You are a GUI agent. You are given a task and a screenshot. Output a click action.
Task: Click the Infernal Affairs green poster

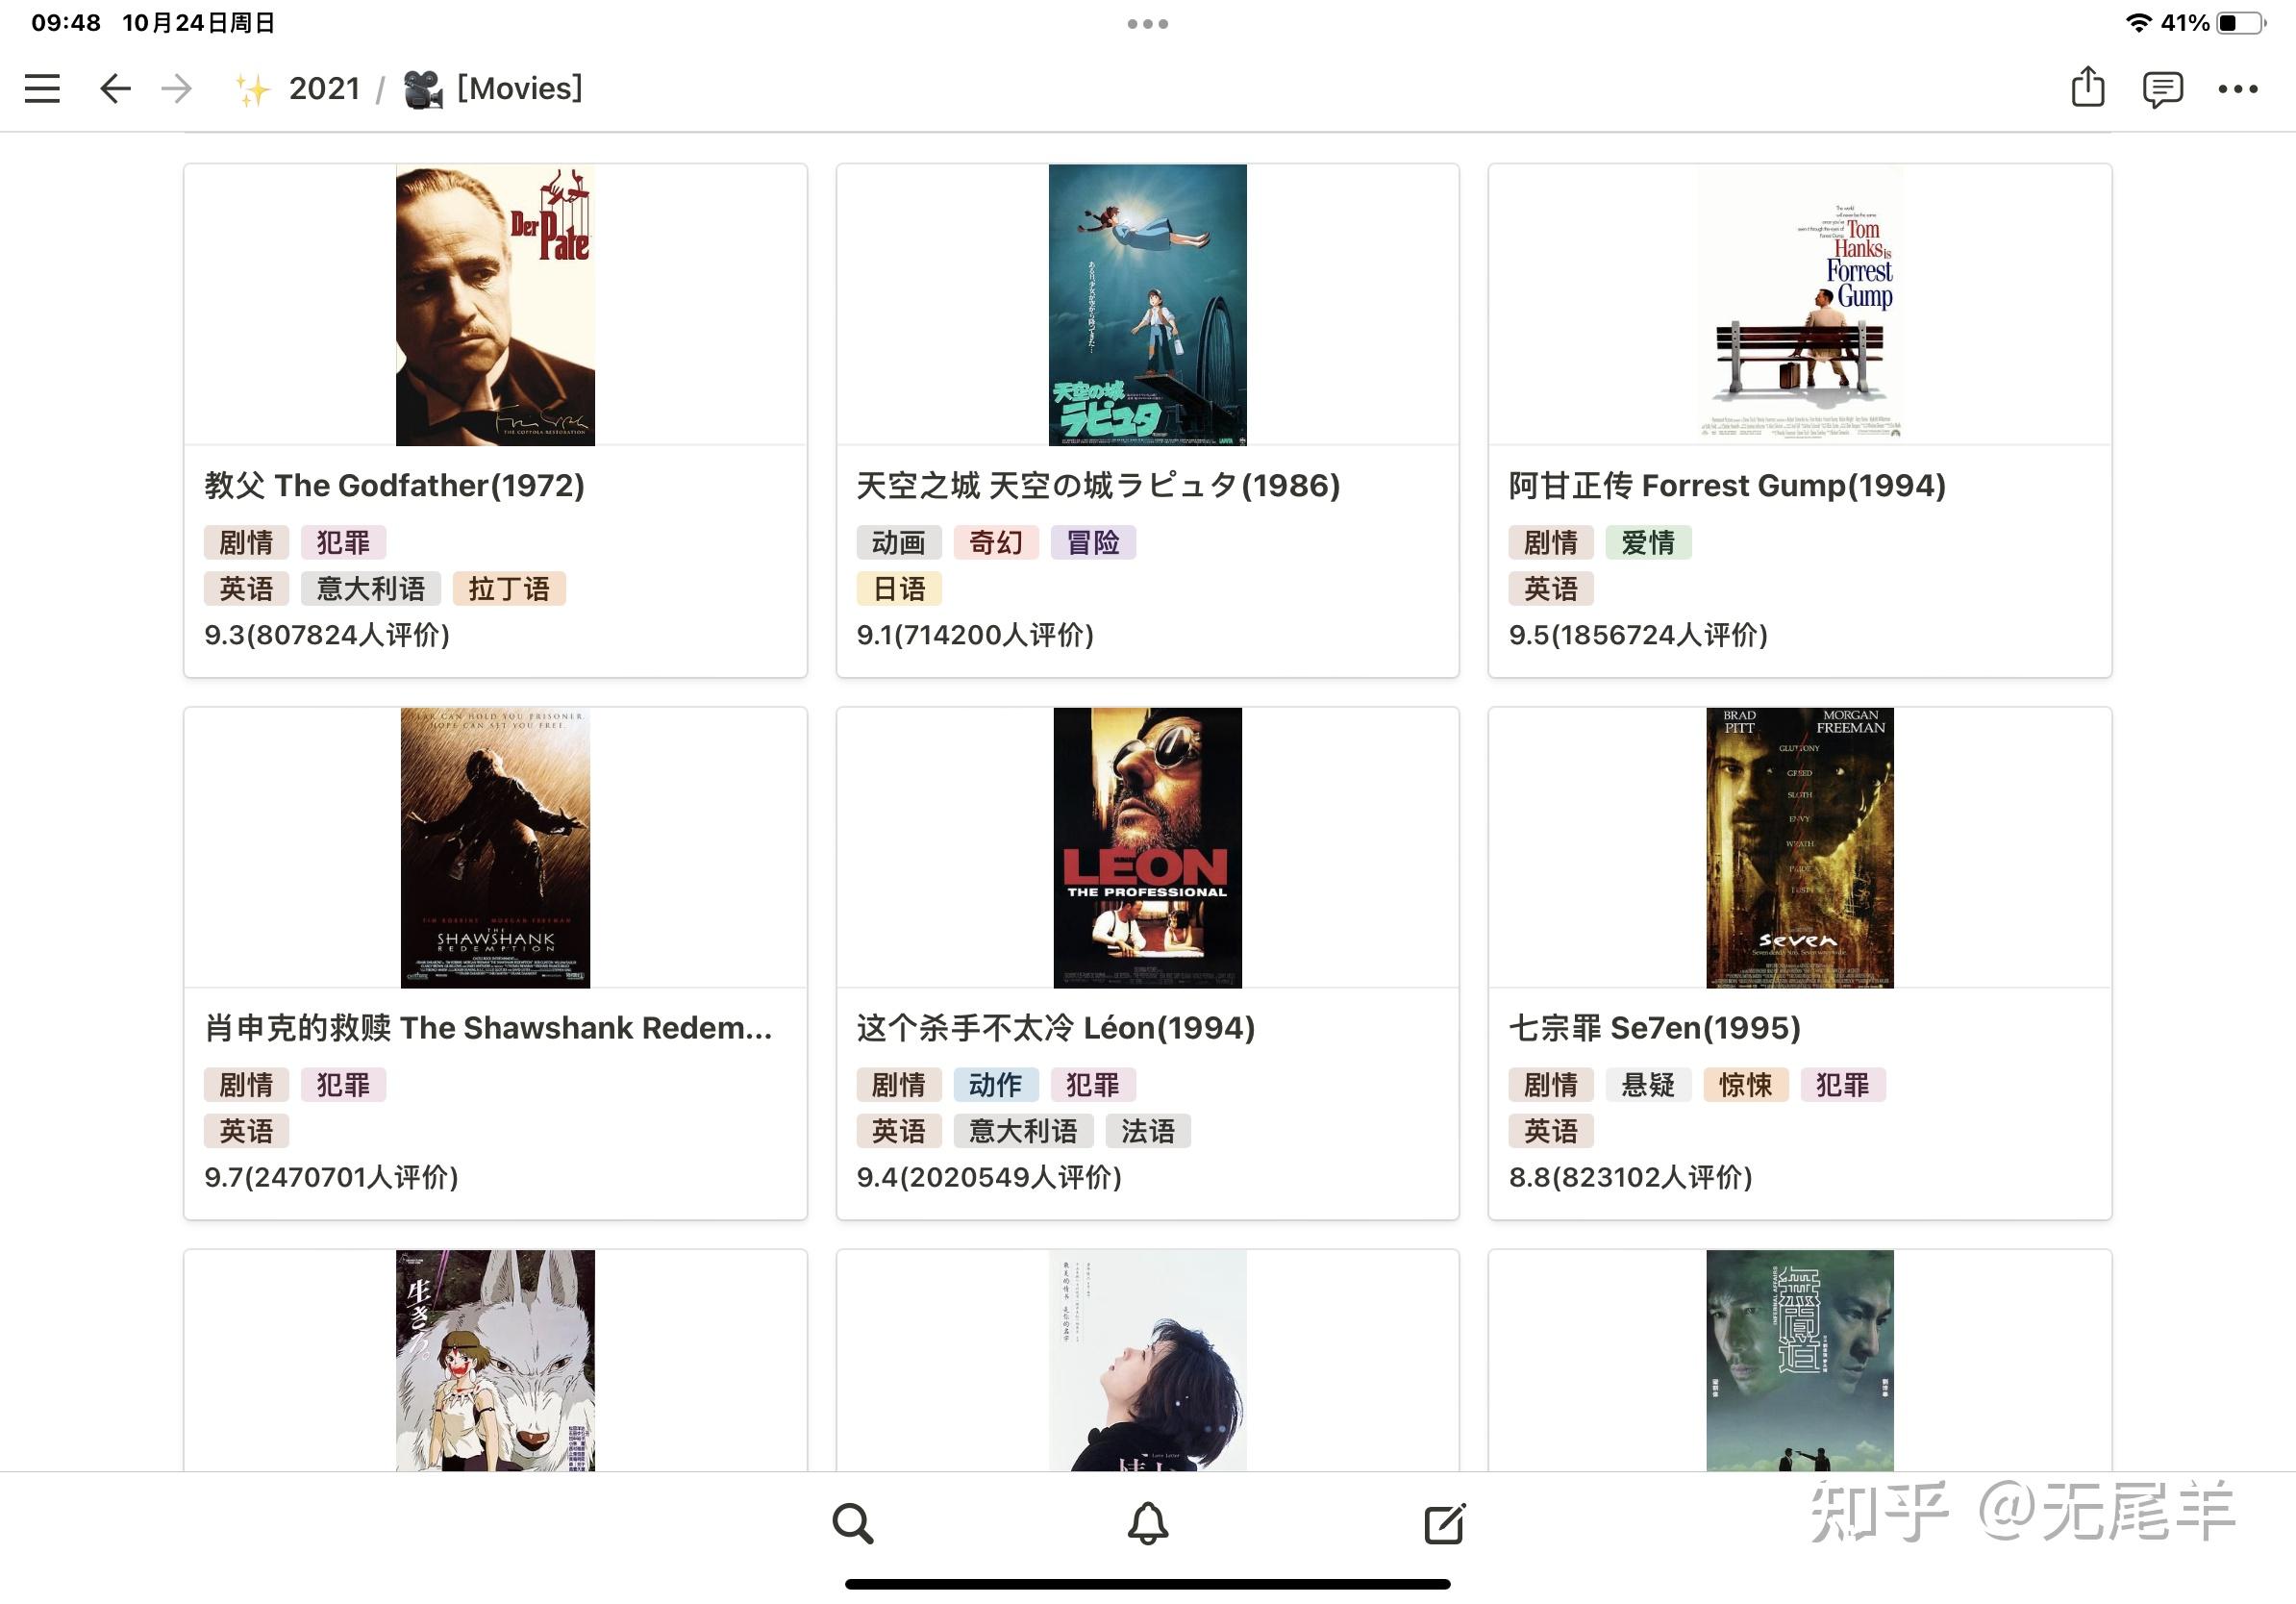point(1800,1360)
